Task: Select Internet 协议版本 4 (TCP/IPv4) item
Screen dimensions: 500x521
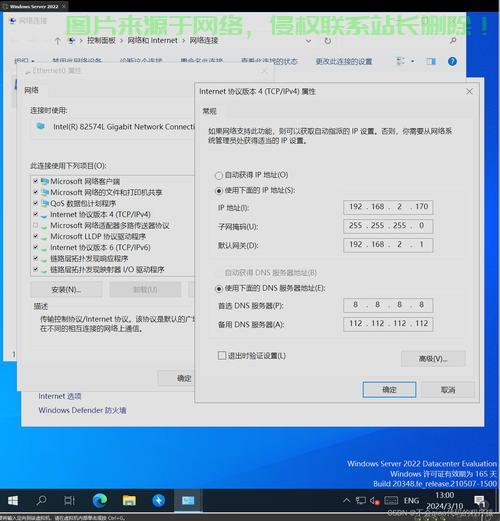Action: pos(100,214)
